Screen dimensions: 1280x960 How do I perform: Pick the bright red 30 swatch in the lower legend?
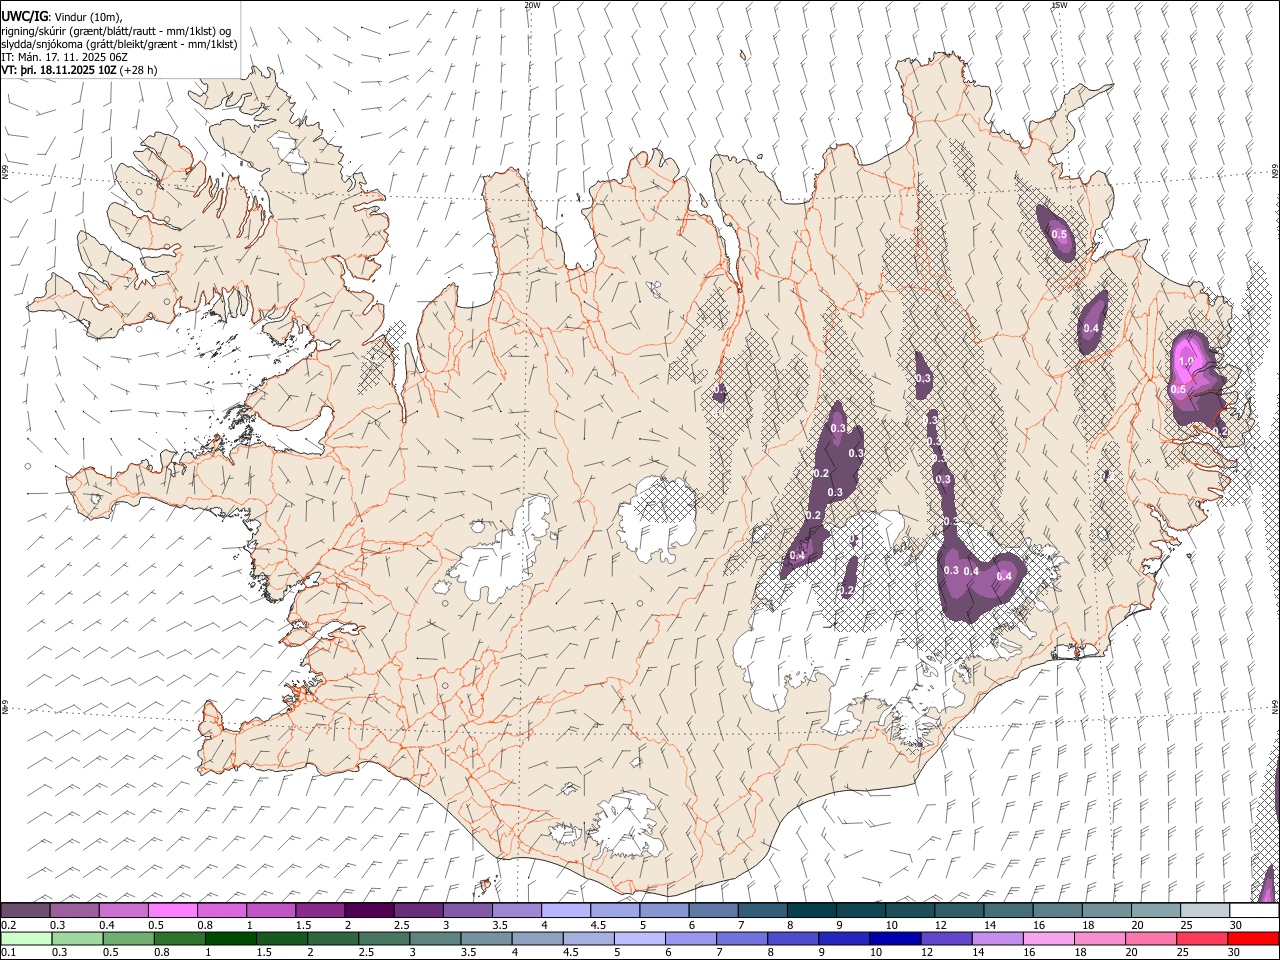[1253, 938]
